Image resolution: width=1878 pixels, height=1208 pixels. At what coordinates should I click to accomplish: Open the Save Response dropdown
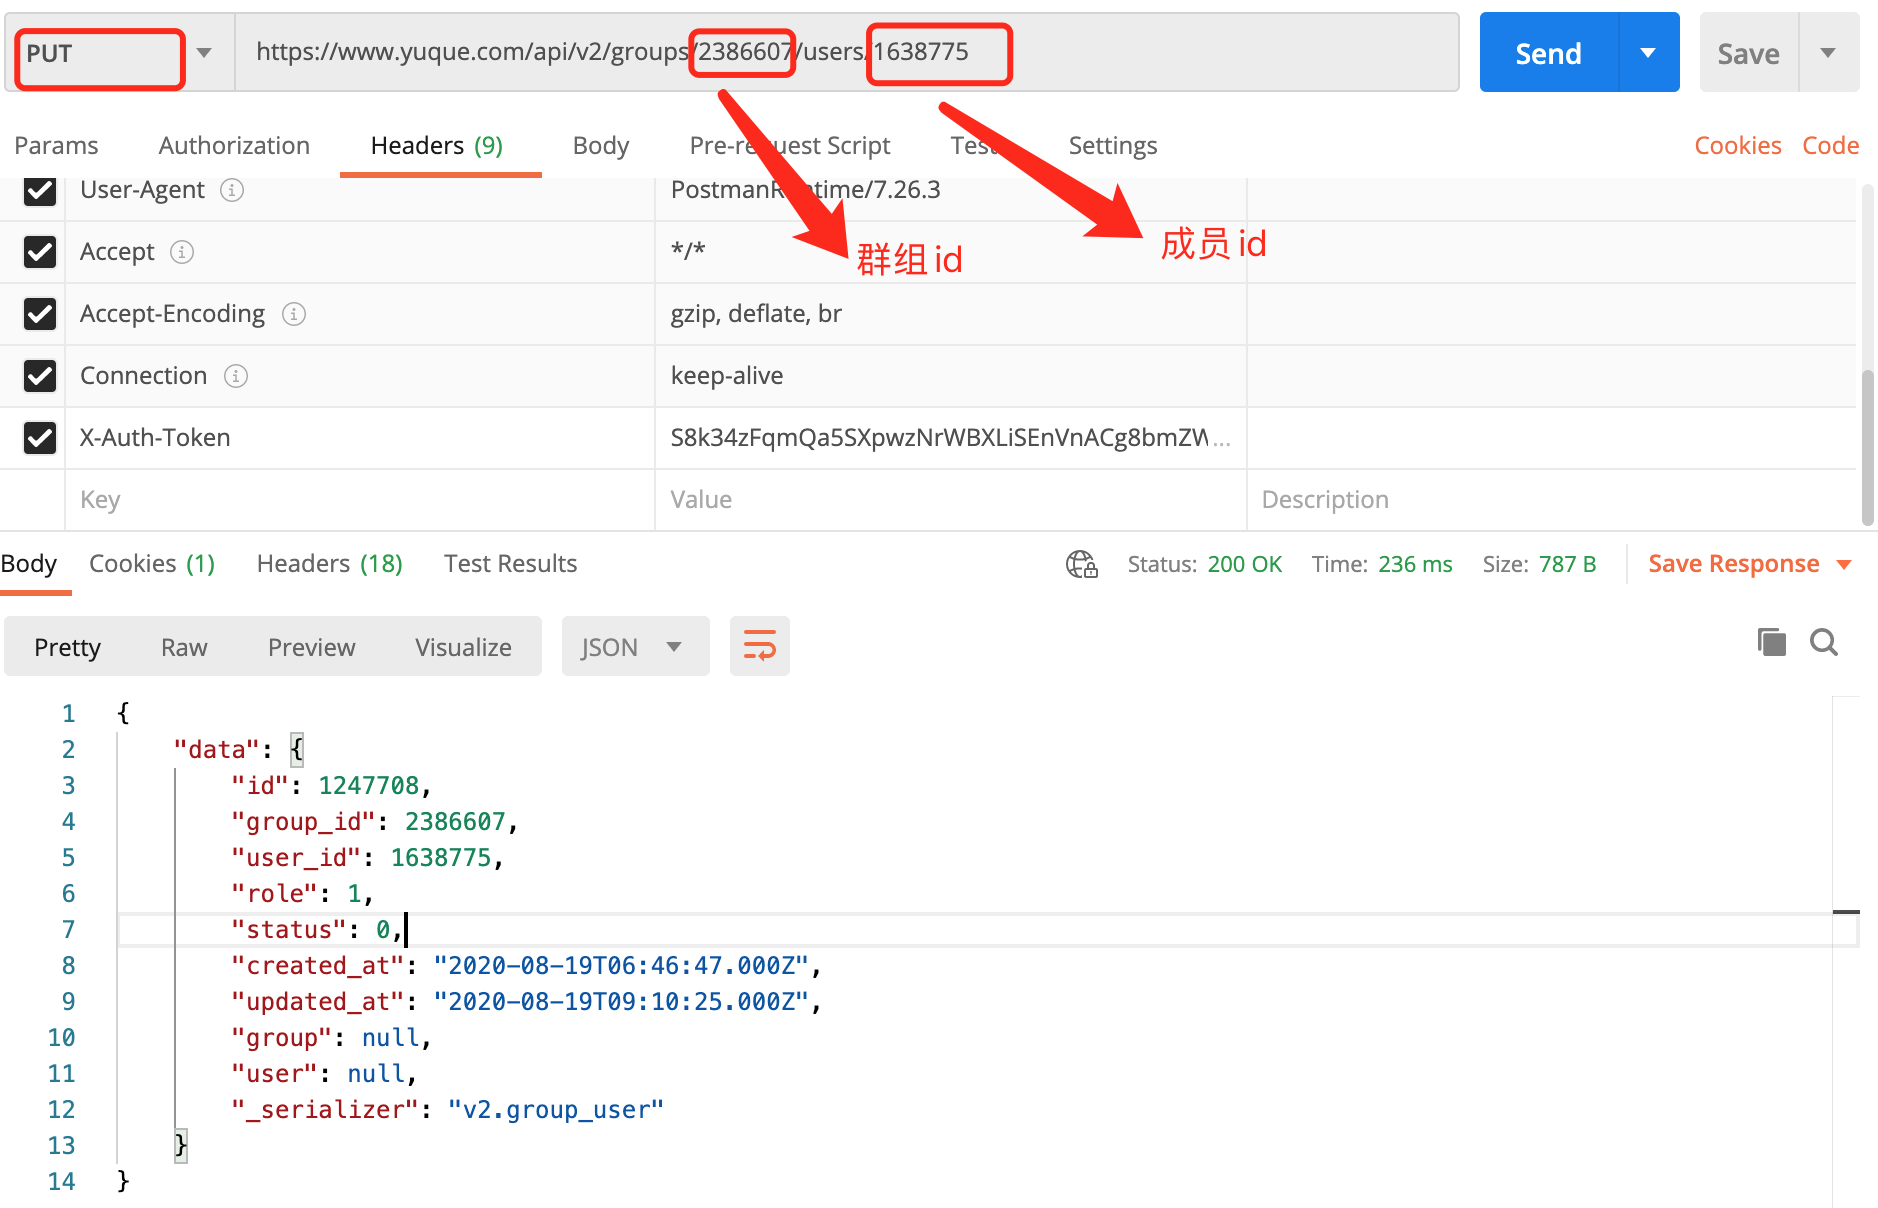1749,564
